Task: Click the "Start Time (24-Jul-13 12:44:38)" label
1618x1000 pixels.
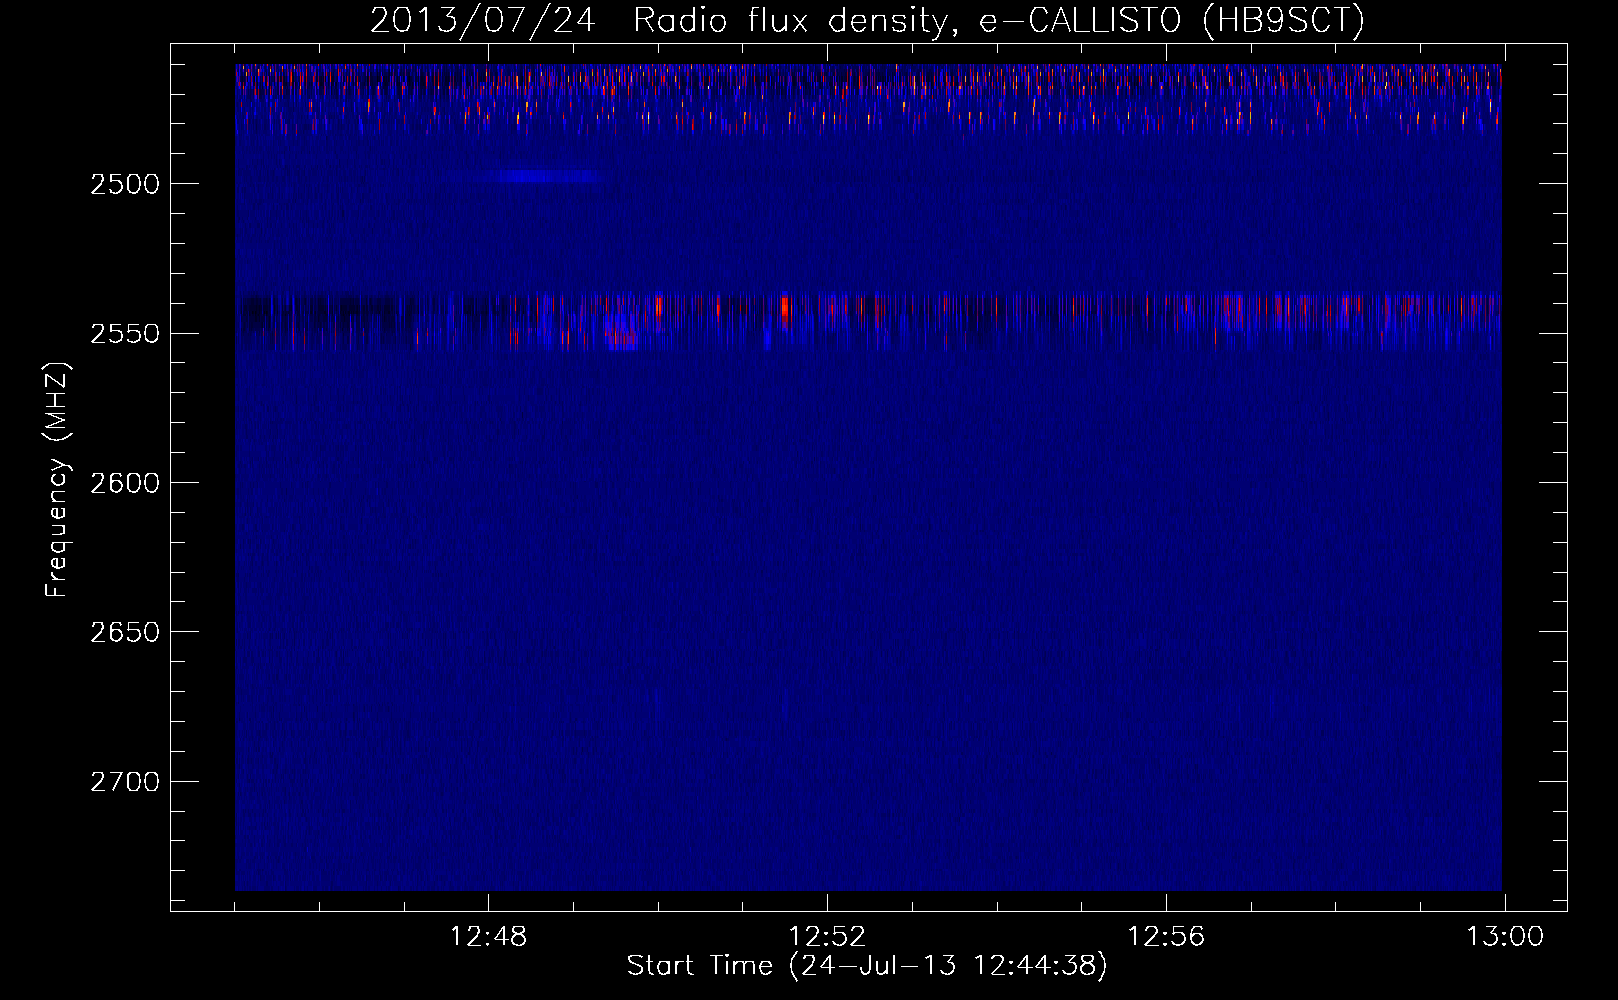Action: (867, 966)
